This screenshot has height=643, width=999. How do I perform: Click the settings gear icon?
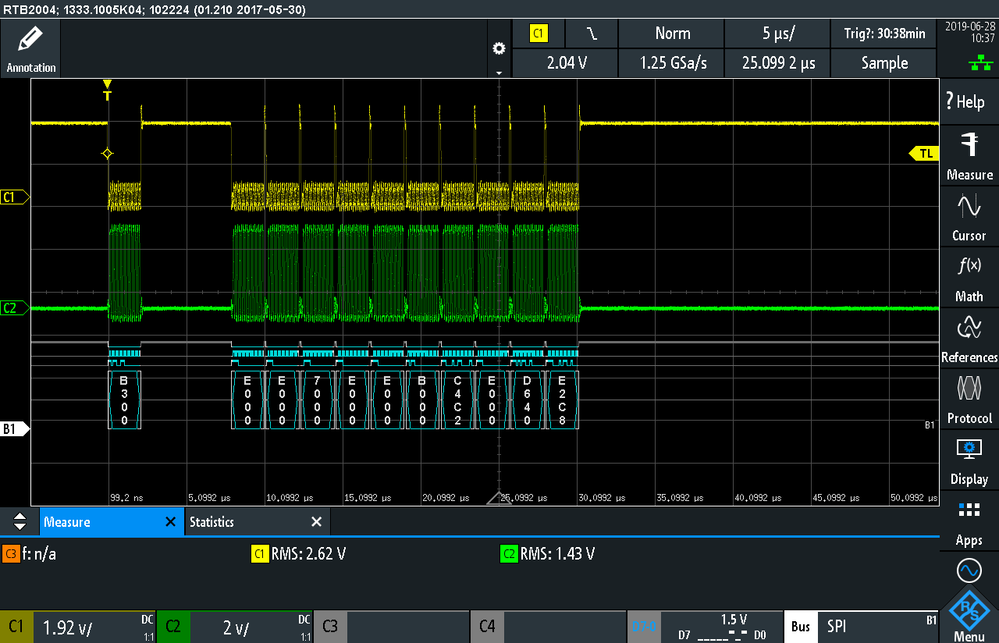coord(499,48)
